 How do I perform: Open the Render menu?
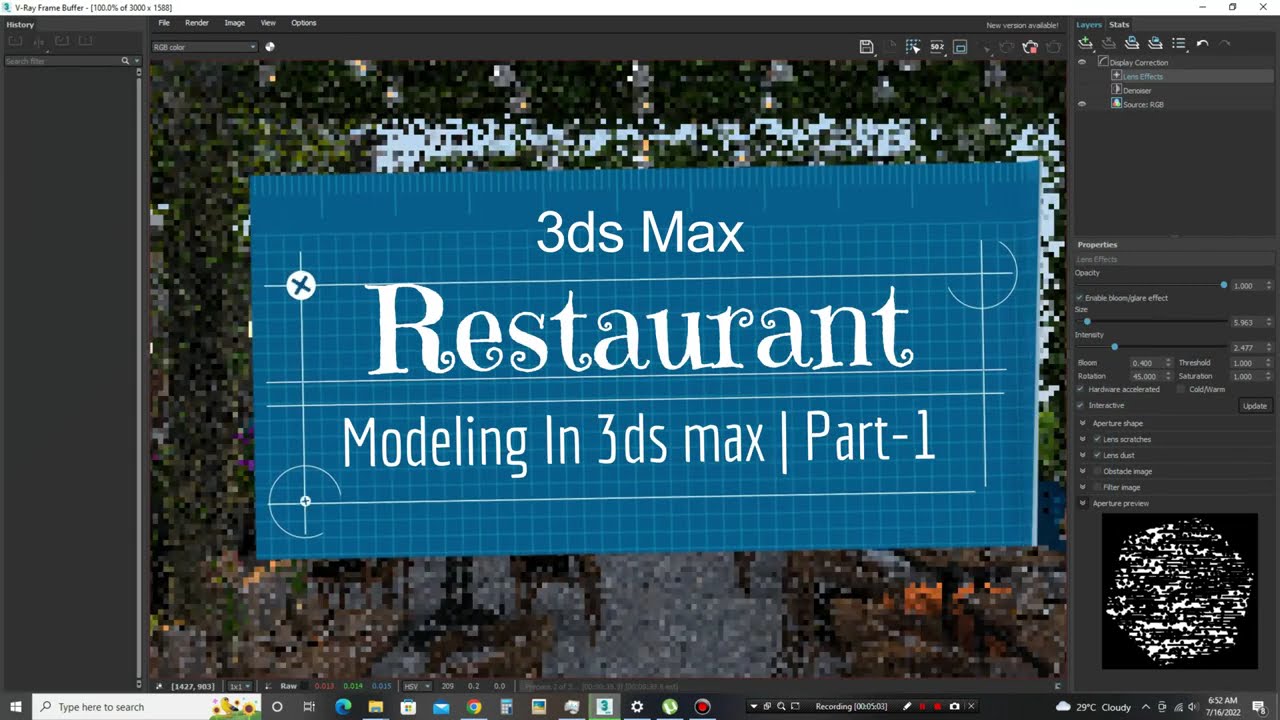(197, 22)
